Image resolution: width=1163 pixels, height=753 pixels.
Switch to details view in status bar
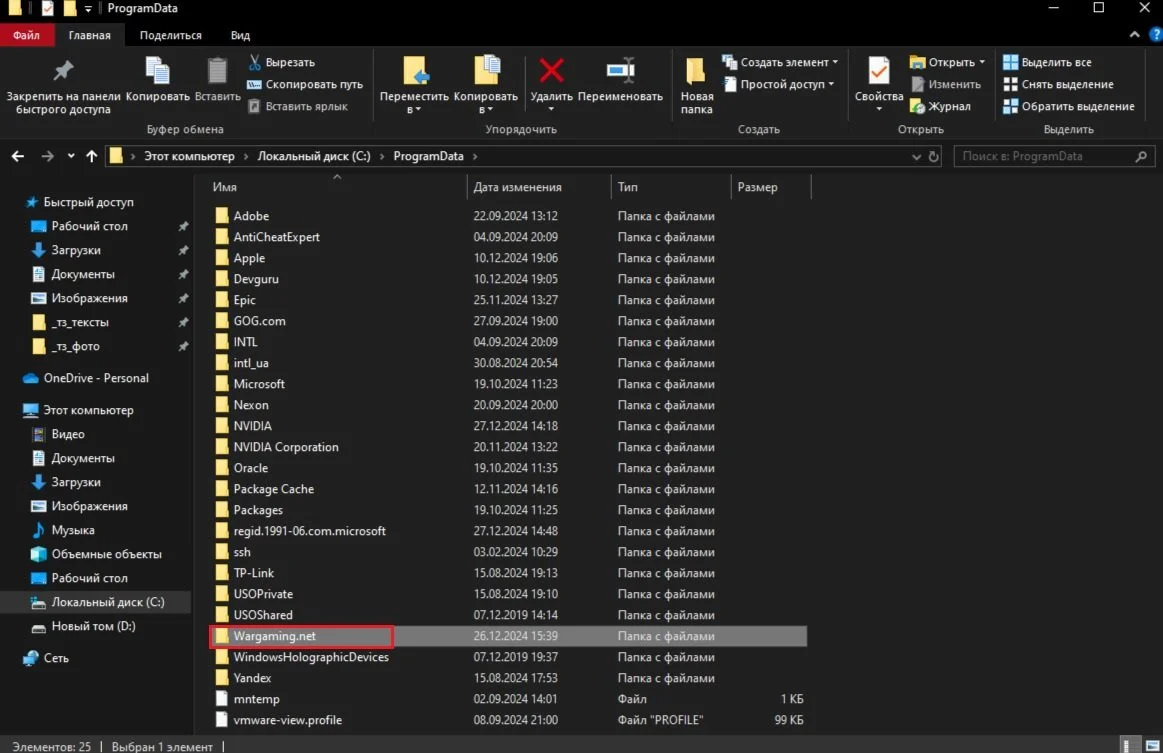[1127, 746]
